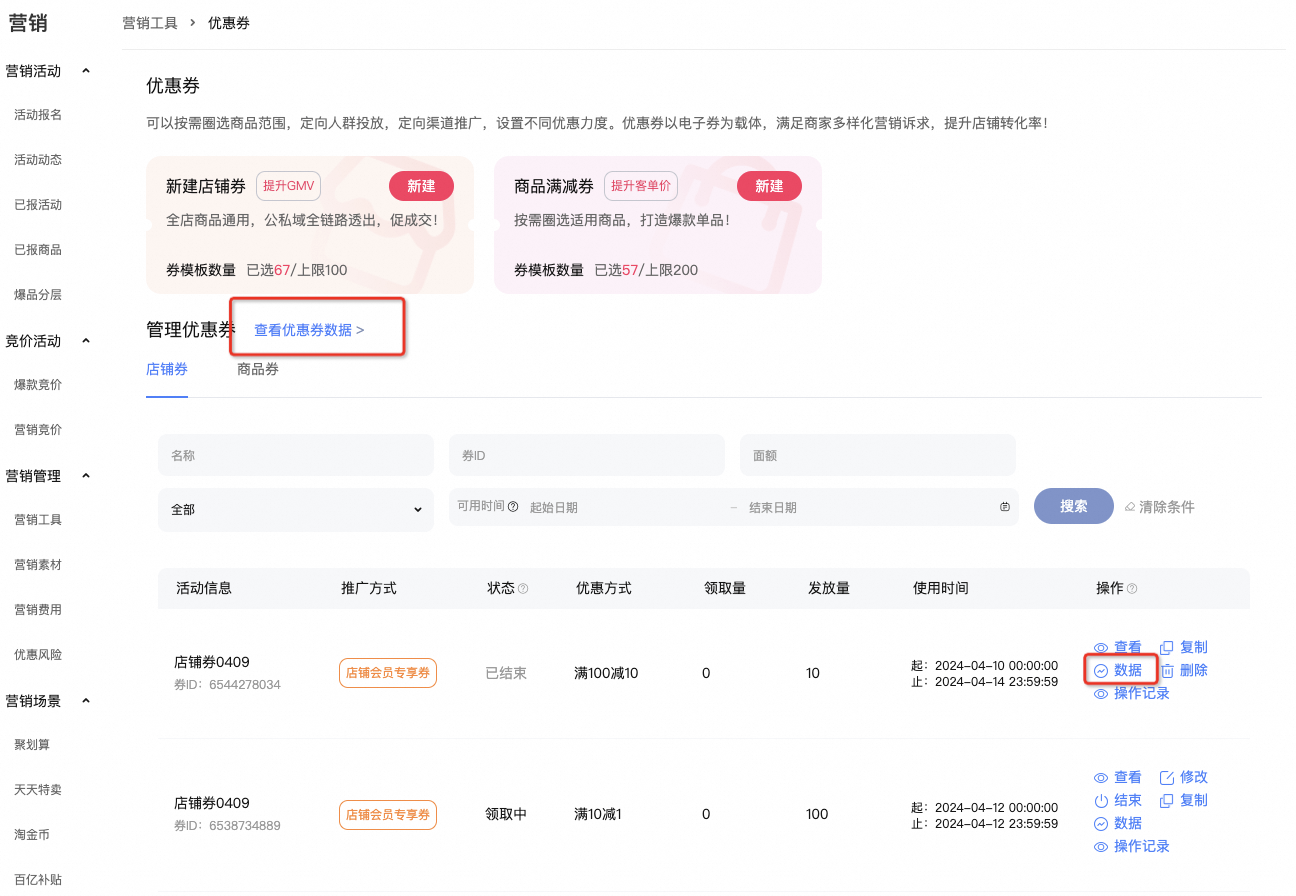Open 活动动态 in the sidebar
The image size is (1296, 896).
pyautogui.click(x=38, y=160)
